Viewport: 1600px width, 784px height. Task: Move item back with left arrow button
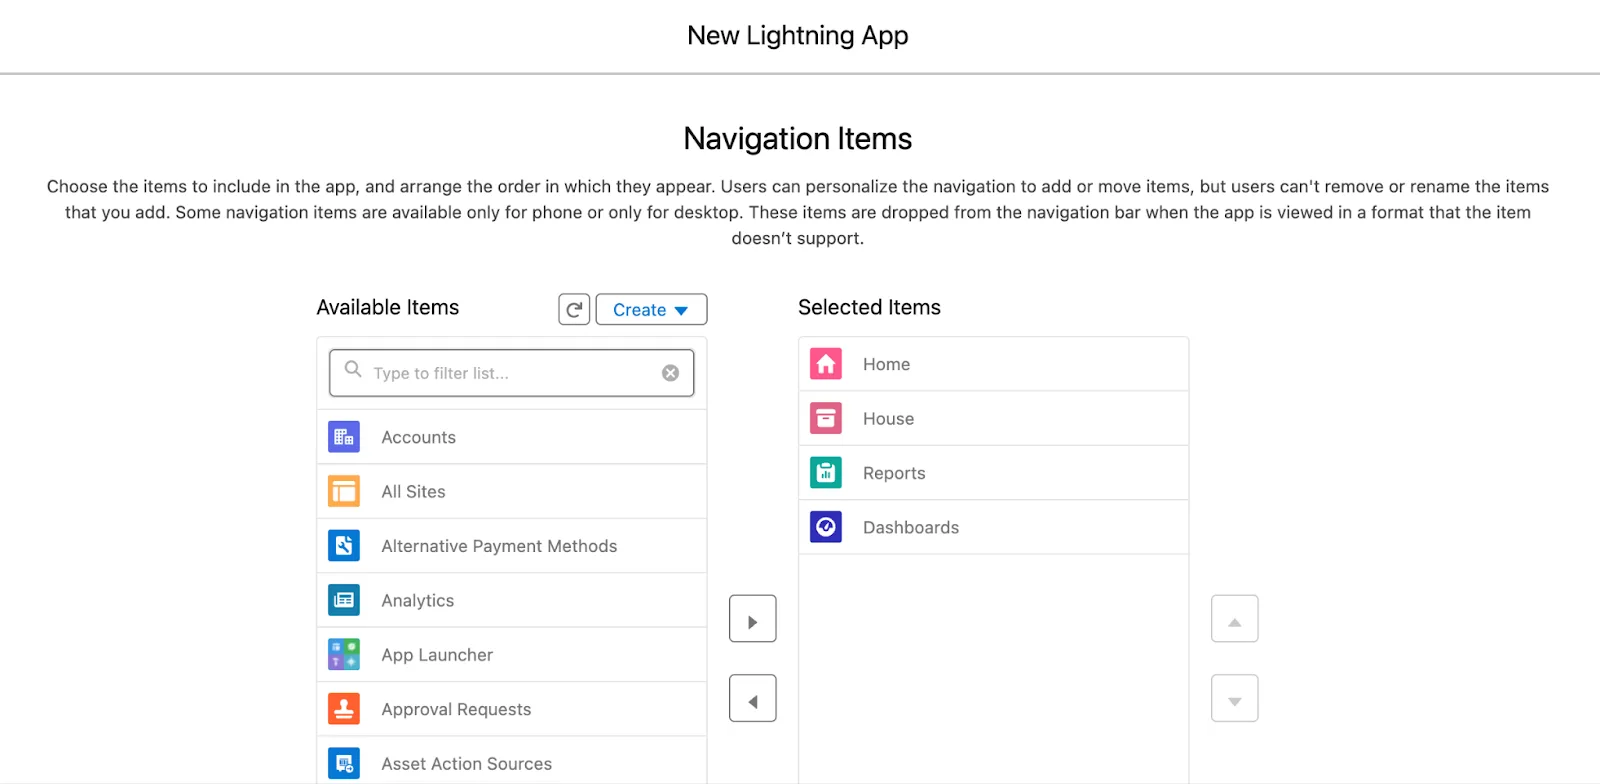click(752, 698)
